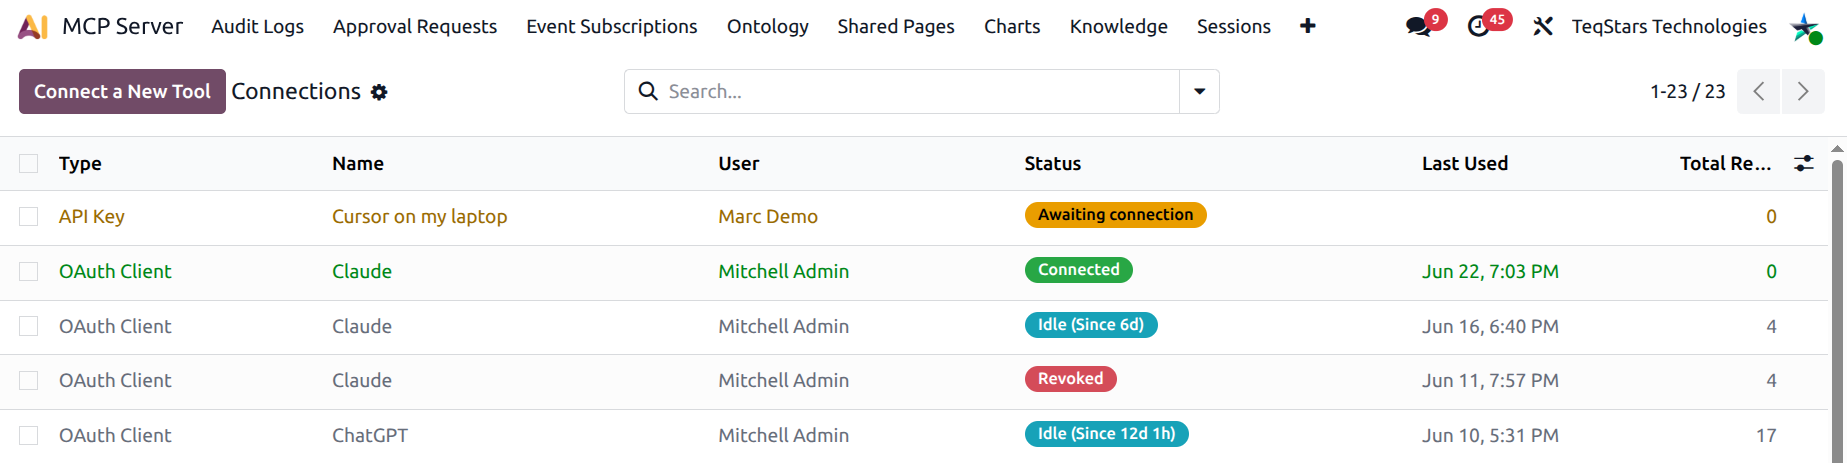Open the TeqStars Technologies company switcher
1847x463 pixels.
click(x=1669, y=27)
